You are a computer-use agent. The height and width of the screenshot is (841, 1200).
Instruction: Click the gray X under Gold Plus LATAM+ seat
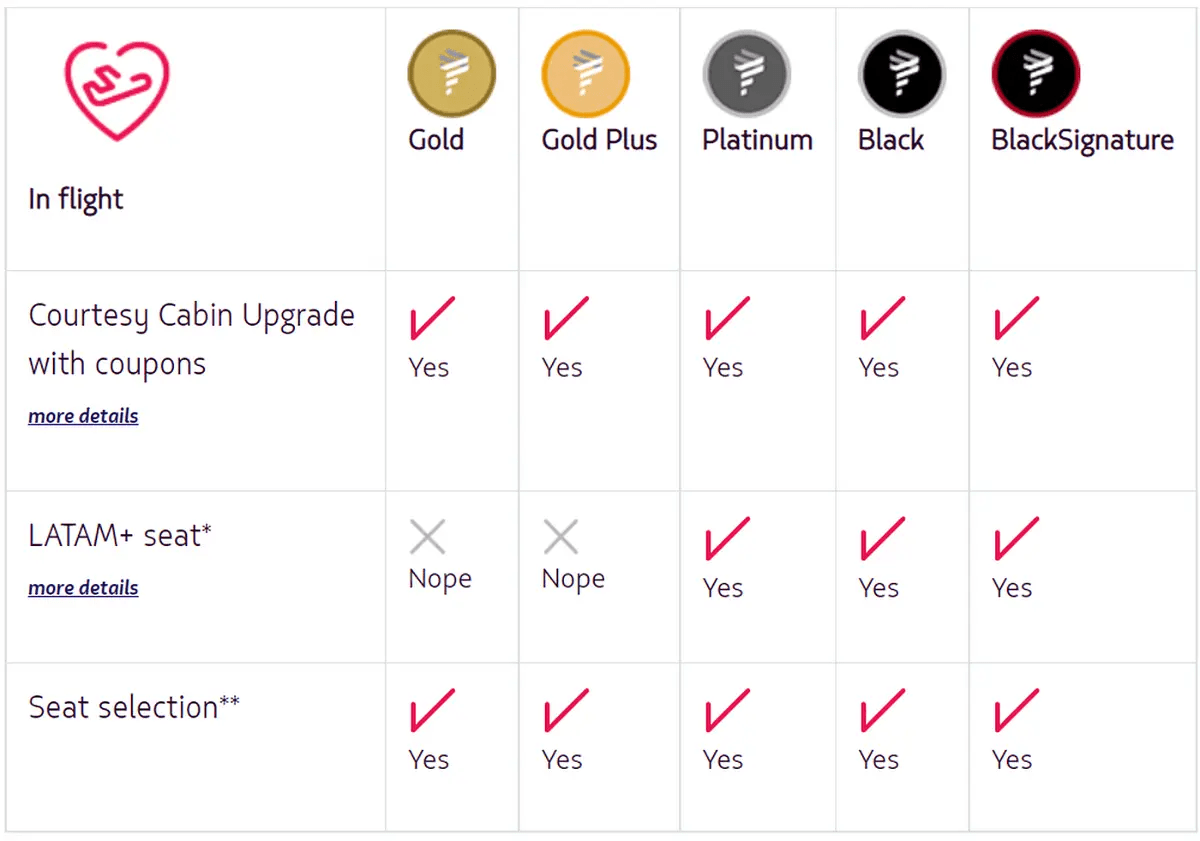[x=561, y=538]
